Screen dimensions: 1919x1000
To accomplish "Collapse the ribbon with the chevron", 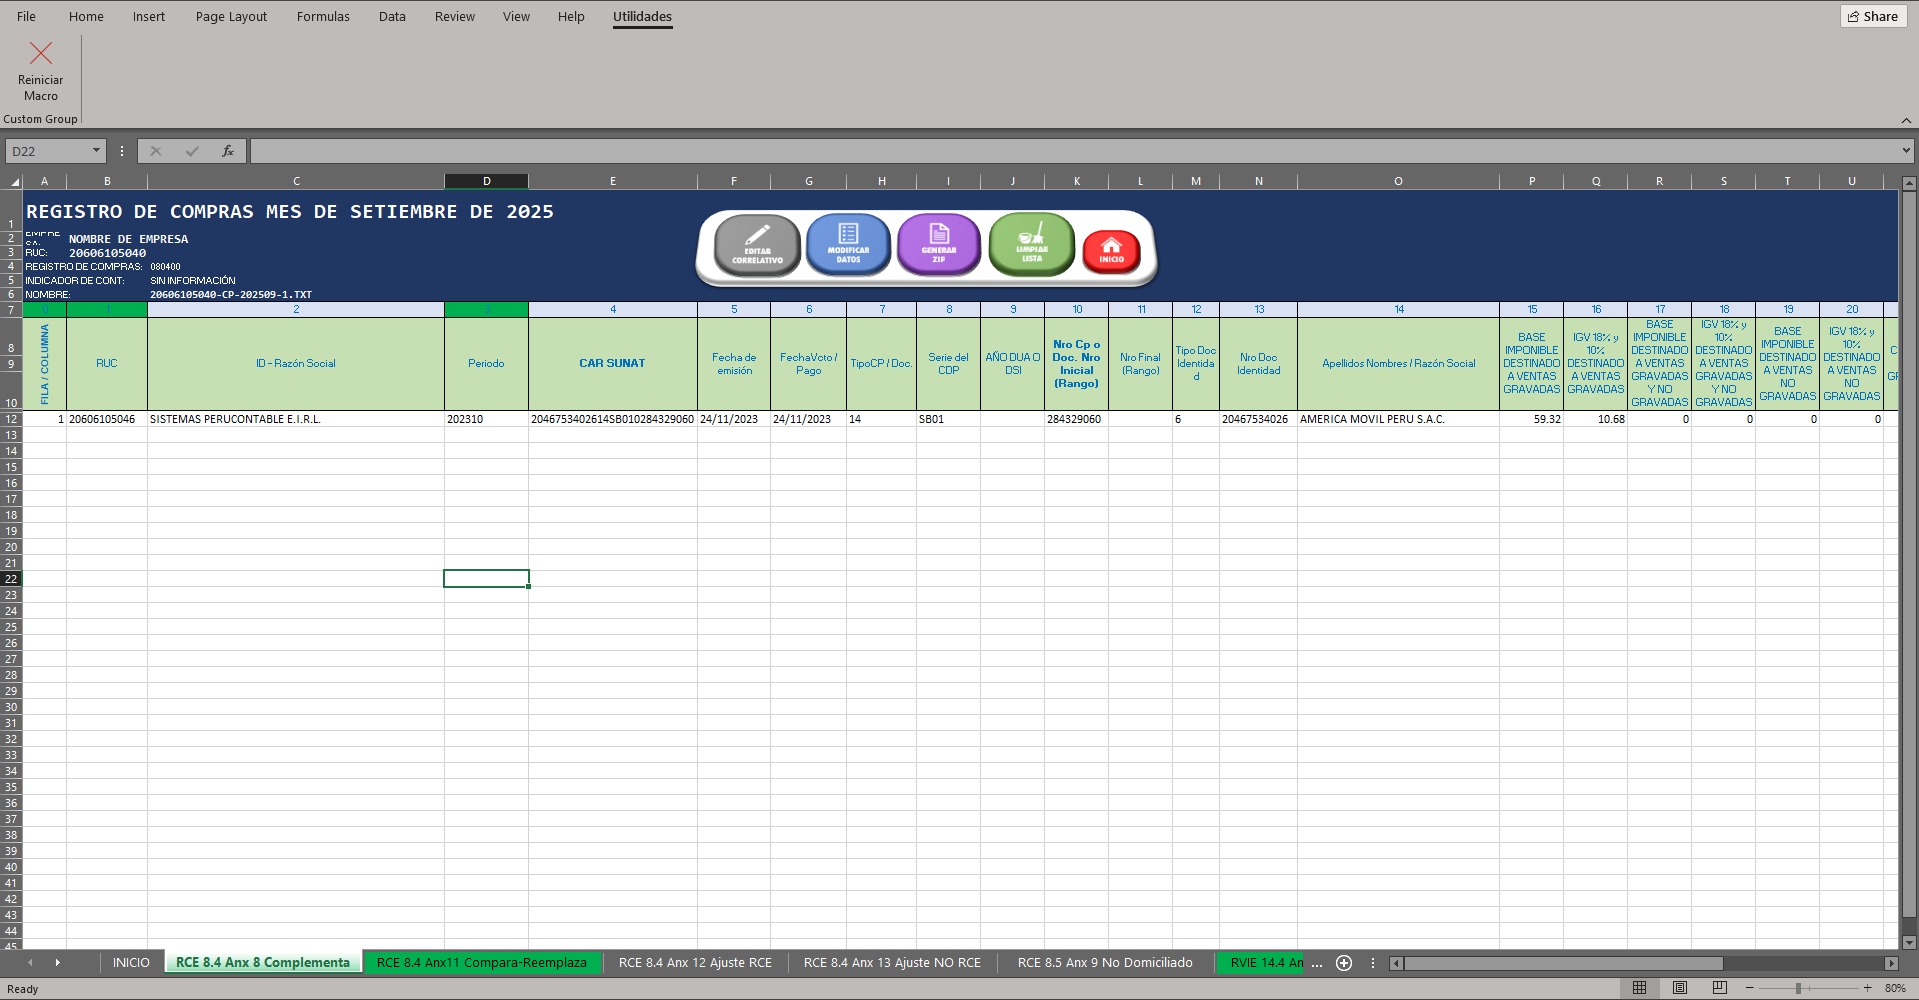I will pyautogui.click(x=1906, y=120).
